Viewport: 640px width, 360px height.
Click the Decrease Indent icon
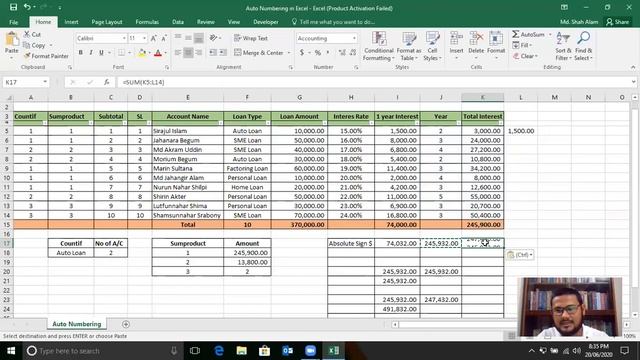point(213,53)
